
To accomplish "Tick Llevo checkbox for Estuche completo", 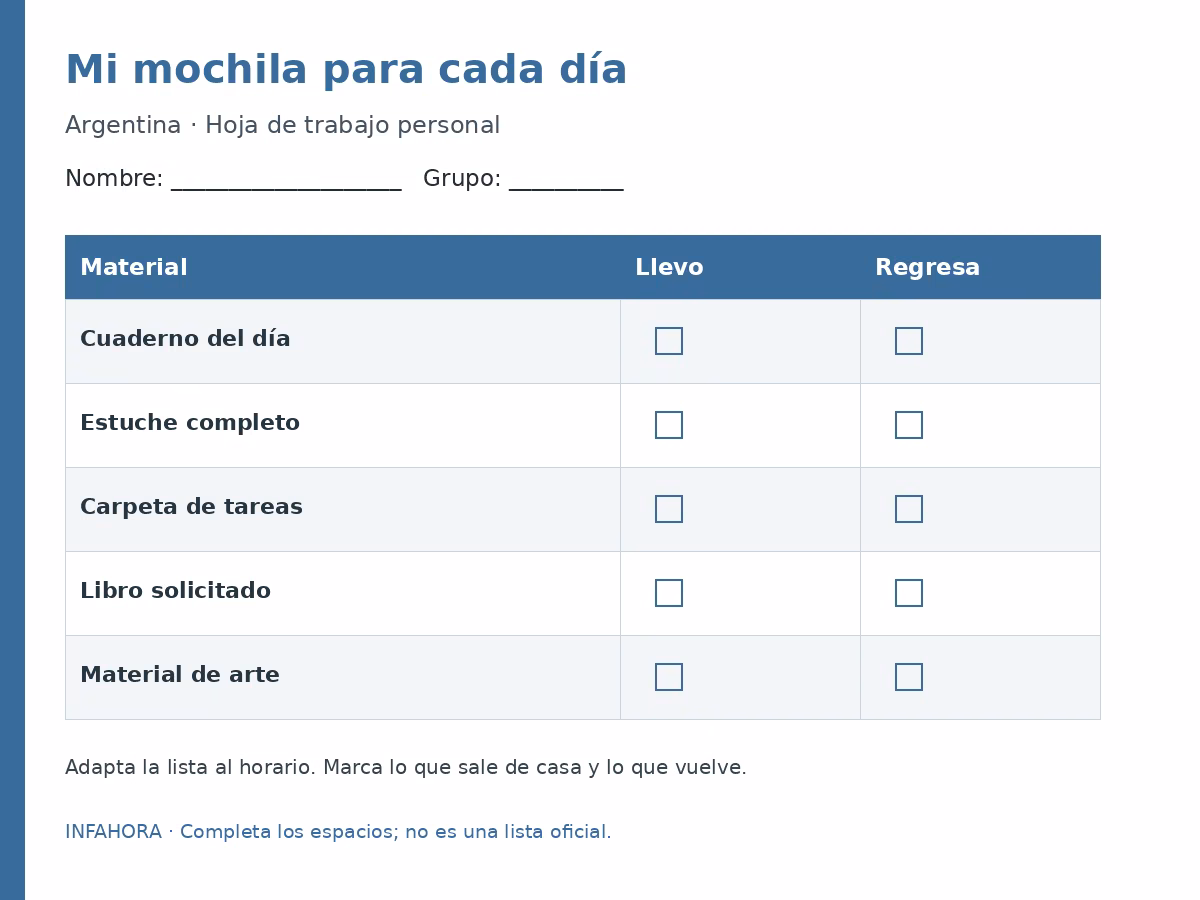I will pyautogui.click(x=669, y=425).
